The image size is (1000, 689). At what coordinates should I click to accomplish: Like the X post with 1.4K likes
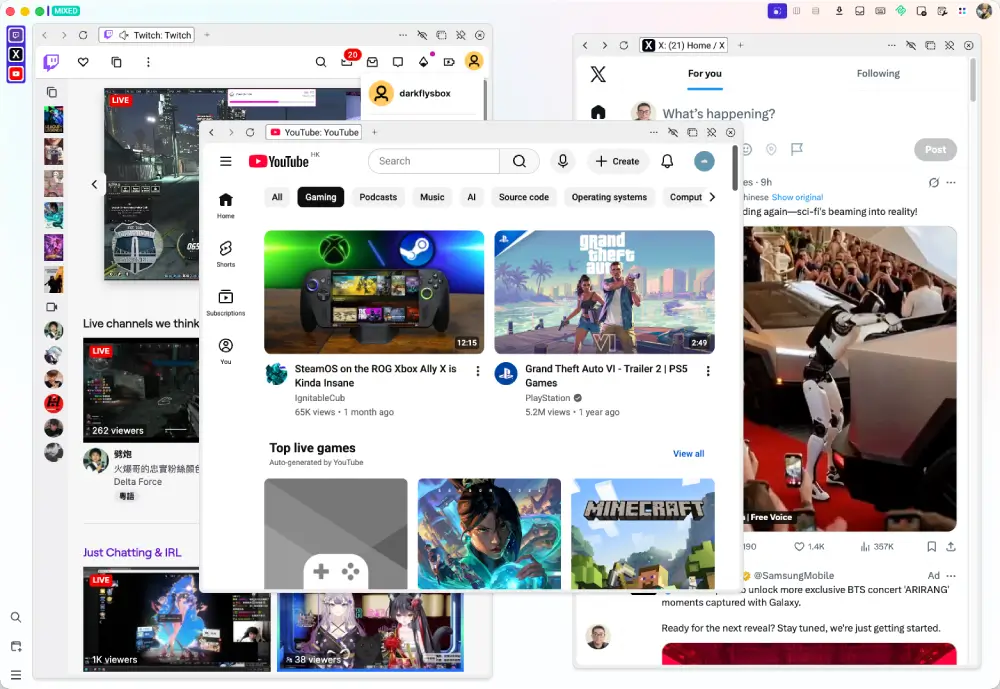pyautogui.click(x=809, y=547)
